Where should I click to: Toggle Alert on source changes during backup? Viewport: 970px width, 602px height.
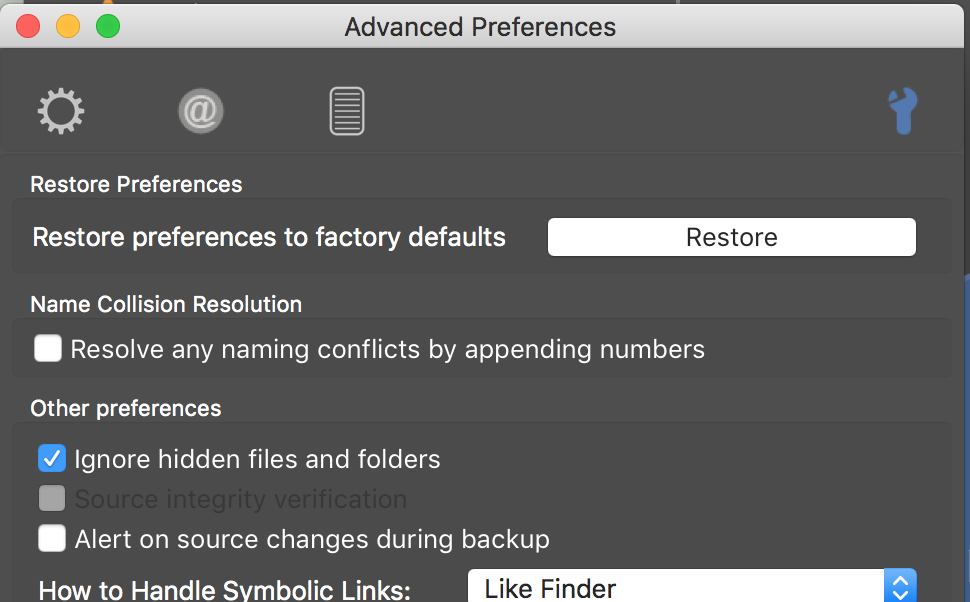52,539
